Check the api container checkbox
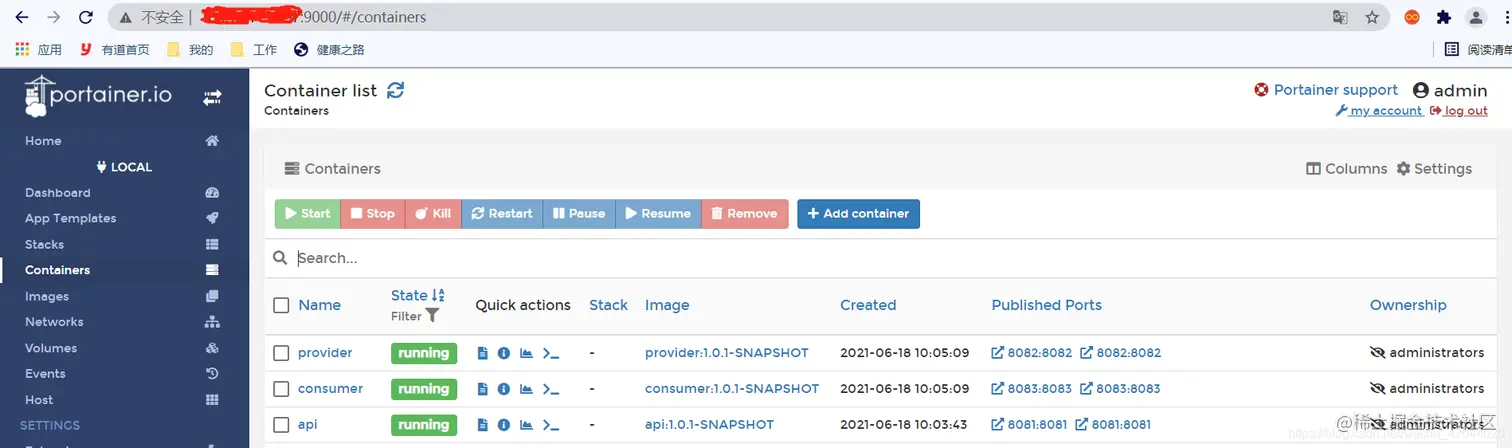 click(x=281, y=425)
